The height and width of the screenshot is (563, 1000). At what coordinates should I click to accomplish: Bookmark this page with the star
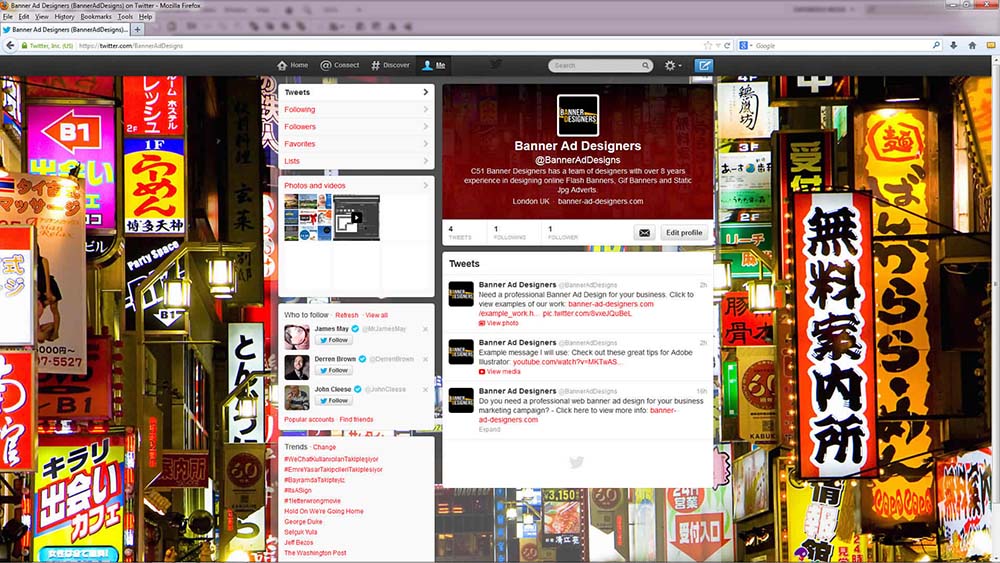tap(707, 45)
